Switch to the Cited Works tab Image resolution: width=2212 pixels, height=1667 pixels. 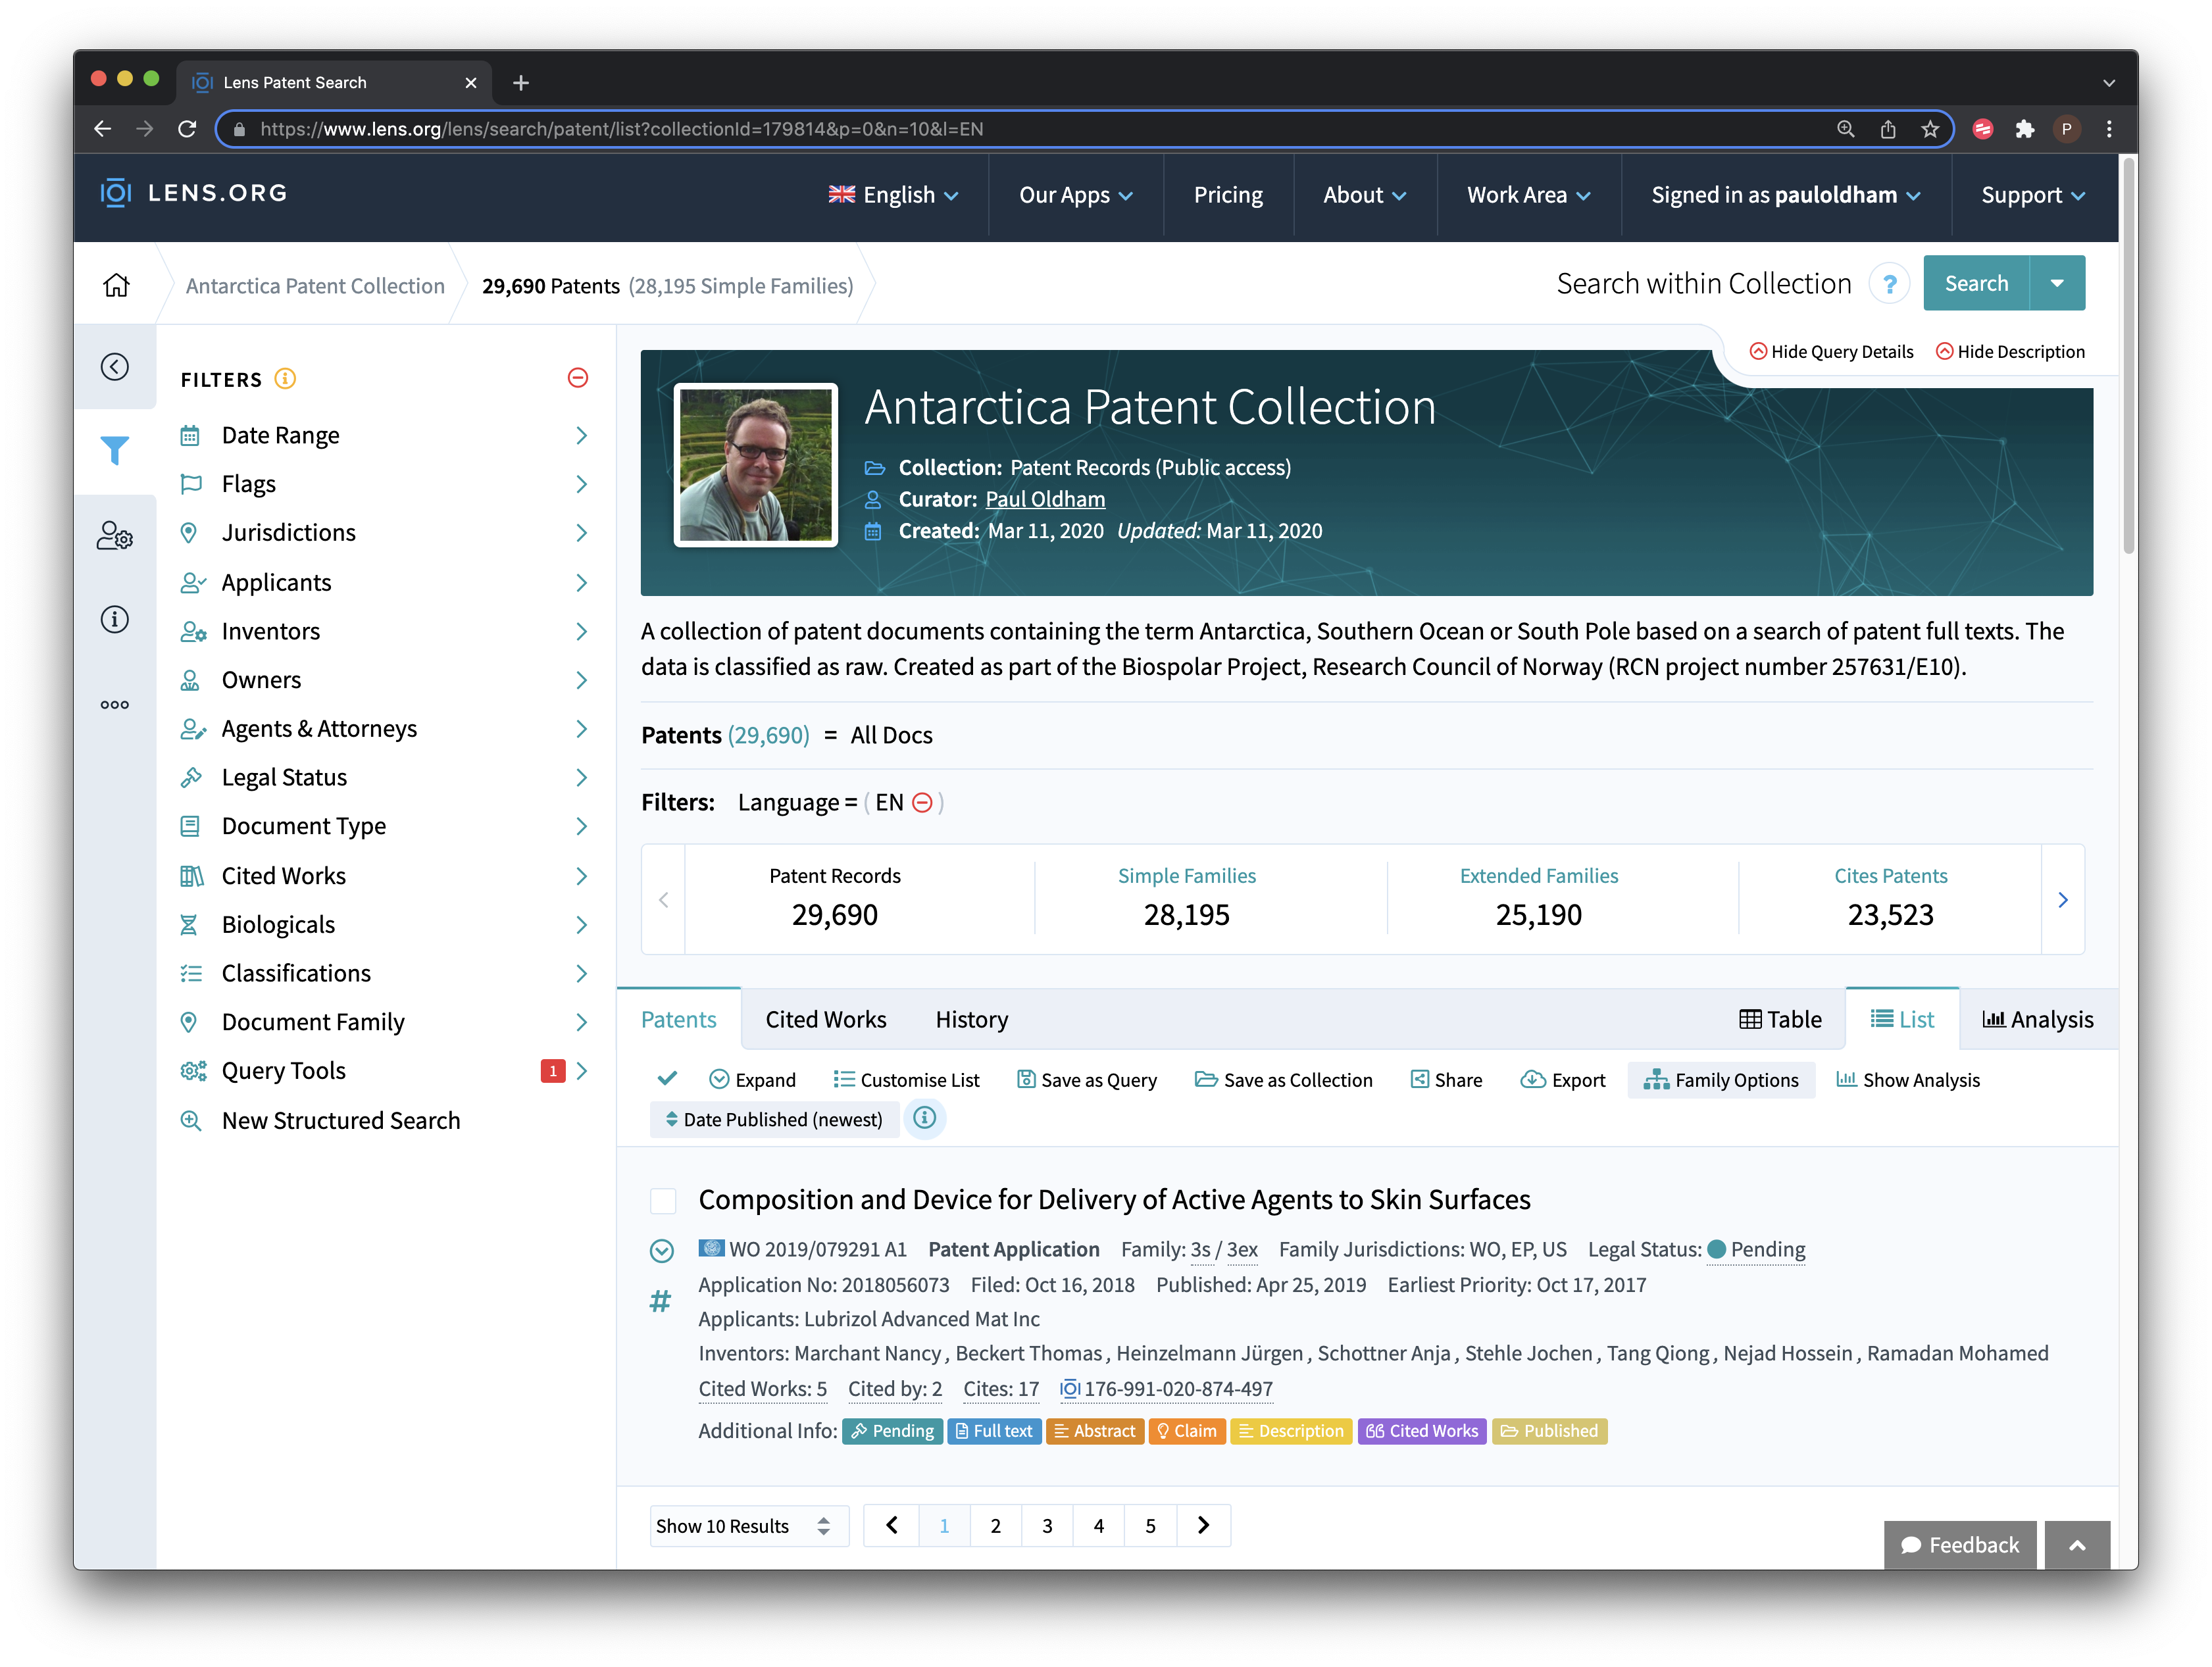click(825, 1019)
